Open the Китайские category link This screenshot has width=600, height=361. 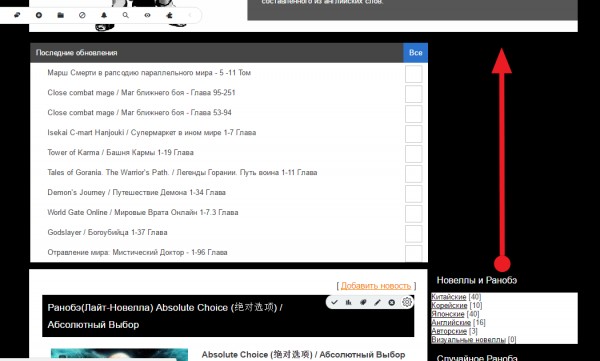click(x=448, y=297)
